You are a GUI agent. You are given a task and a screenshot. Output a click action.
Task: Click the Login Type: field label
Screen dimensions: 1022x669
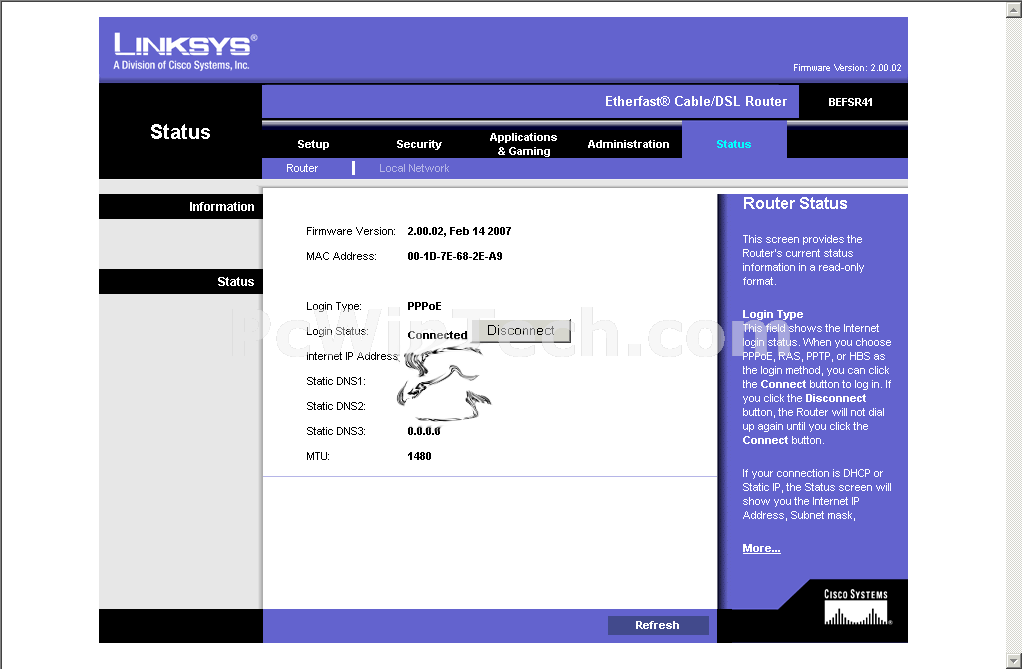(x=334, y=306)
